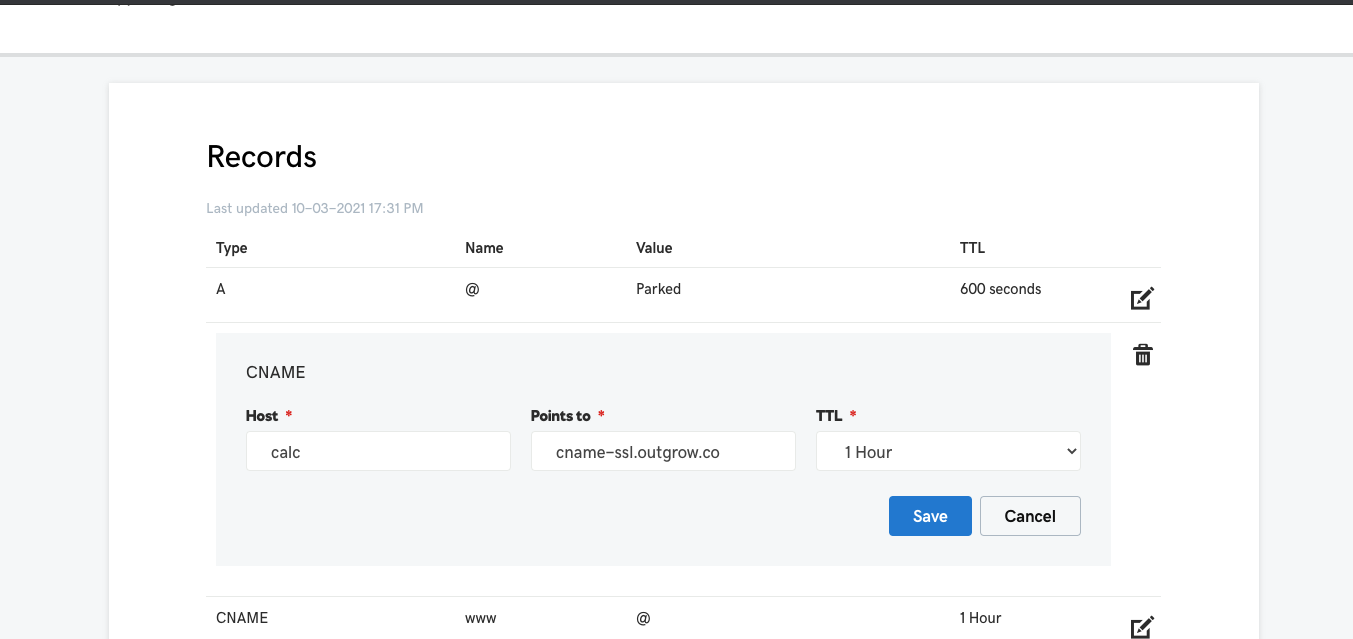Click the Last updated timestamp text

pyautogui.click(x=315, y=209)
